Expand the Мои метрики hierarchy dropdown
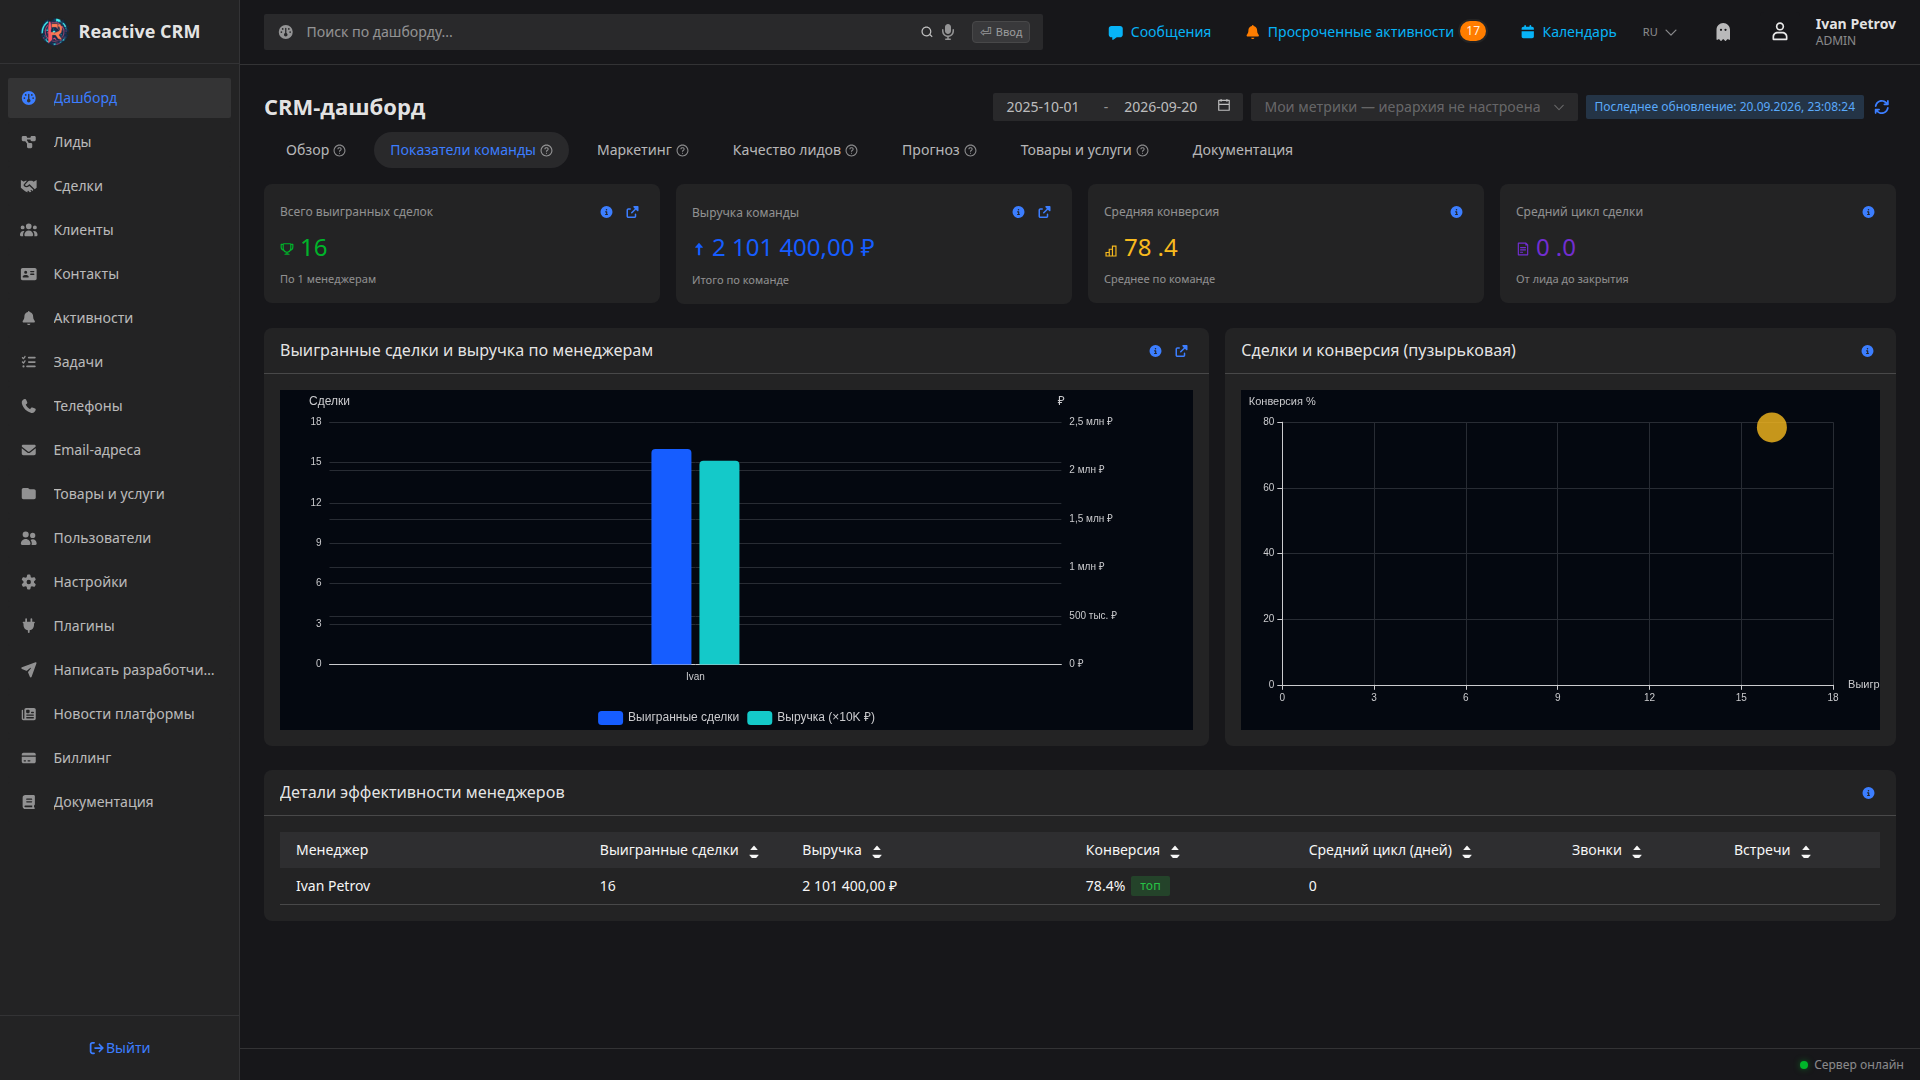This screenshot has height=1080, width=1920. [x=1413, y=107]
